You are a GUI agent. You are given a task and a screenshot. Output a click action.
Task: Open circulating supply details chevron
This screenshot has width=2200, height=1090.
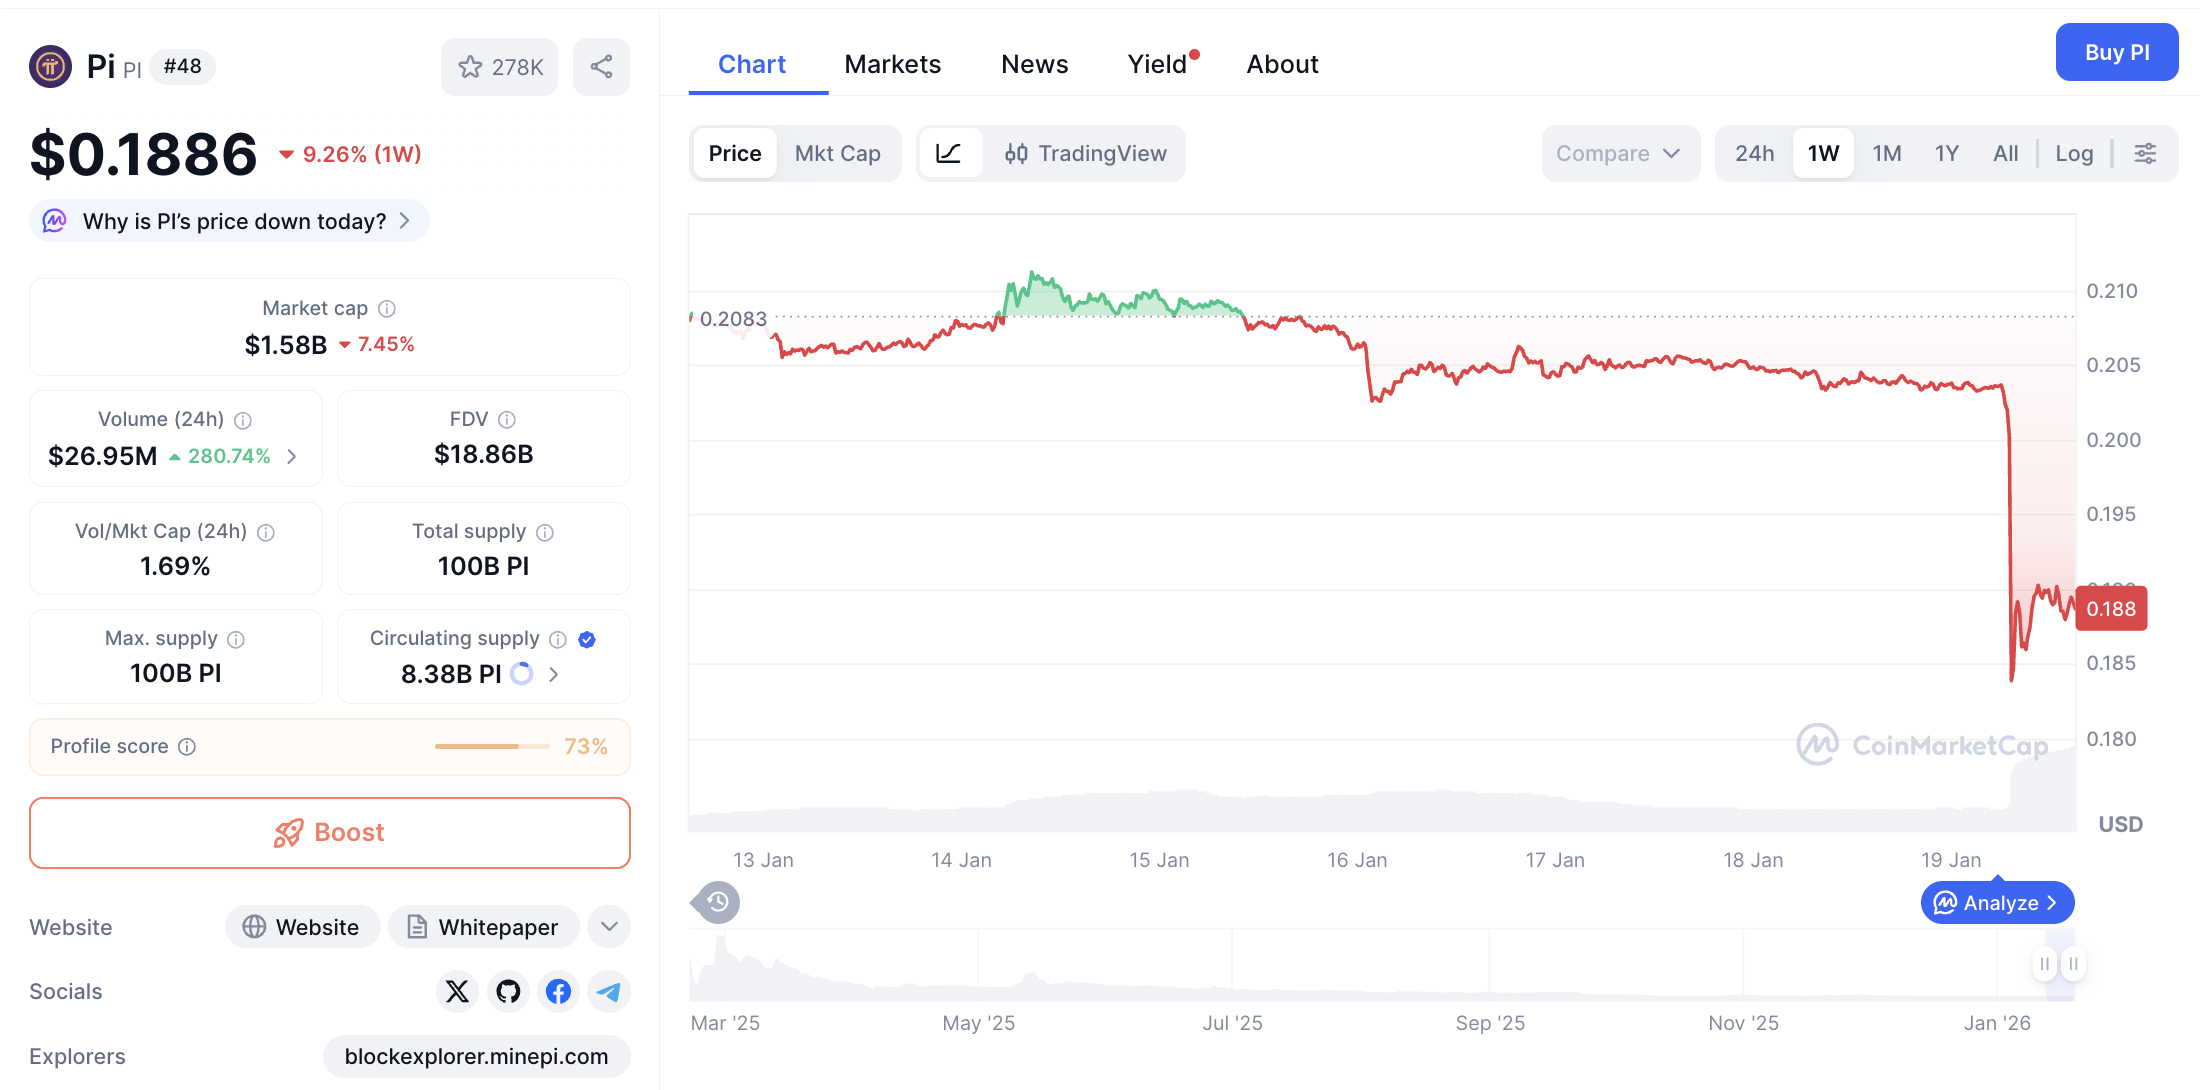[553, 674]
